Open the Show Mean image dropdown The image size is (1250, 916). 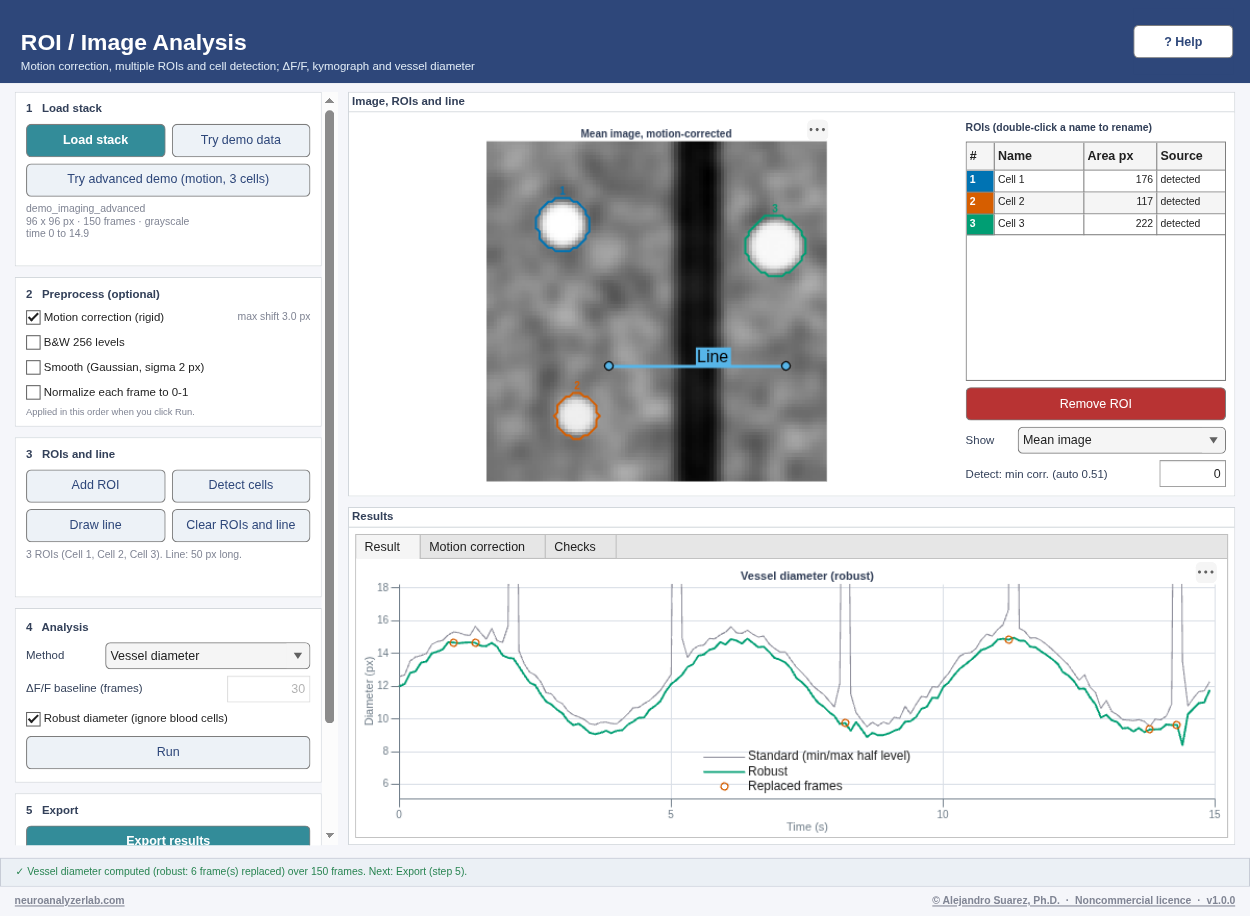click(1121, 440)
